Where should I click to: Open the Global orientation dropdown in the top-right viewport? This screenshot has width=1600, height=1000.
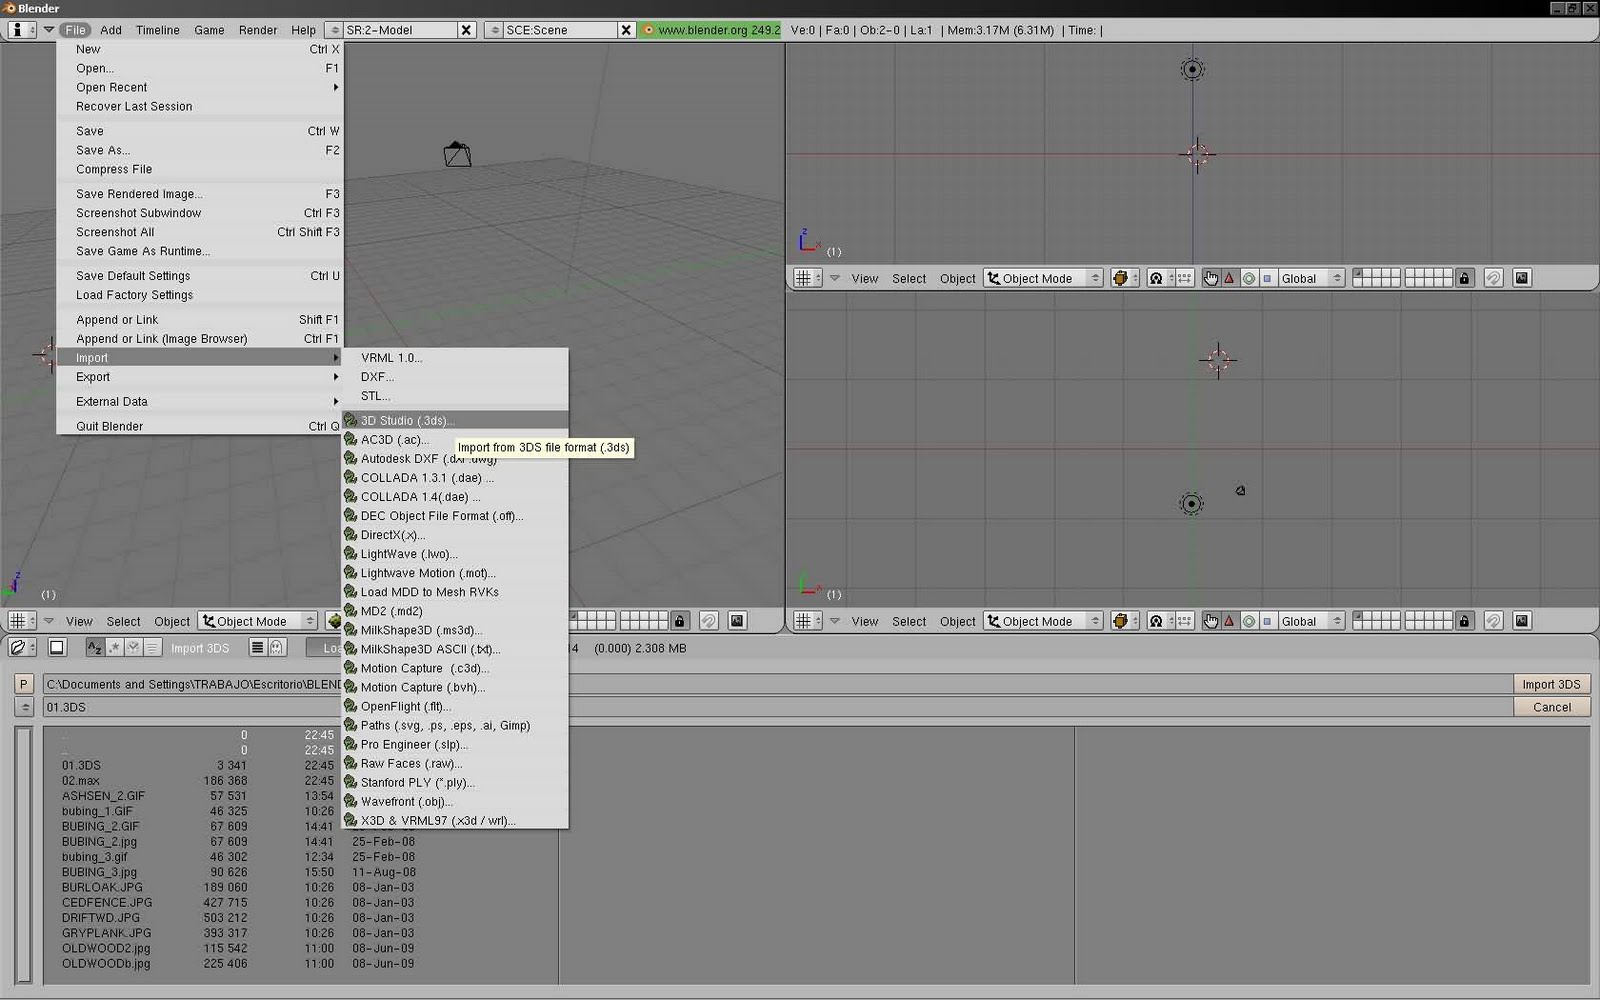(1311, 279)
